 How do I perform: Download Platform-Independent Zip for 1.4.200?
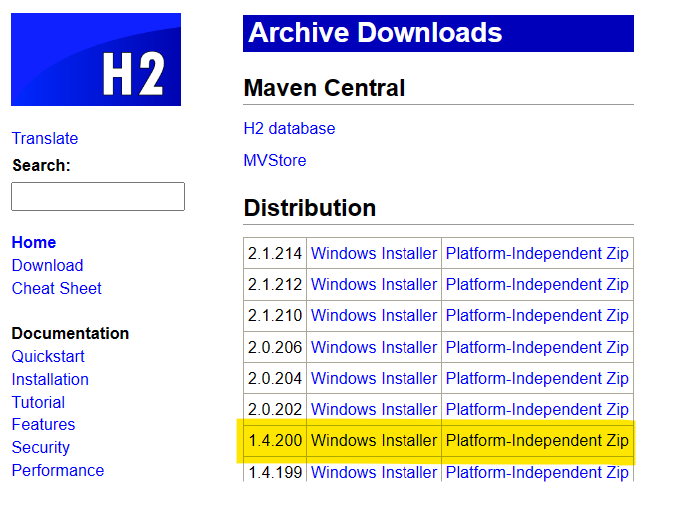pos(537,440)
